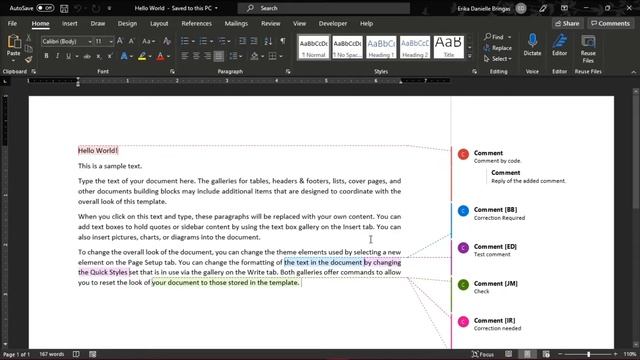Viewport: 640px width, 360px height.
Task: Insert a bulleted list
Action: tap(185, 41)
